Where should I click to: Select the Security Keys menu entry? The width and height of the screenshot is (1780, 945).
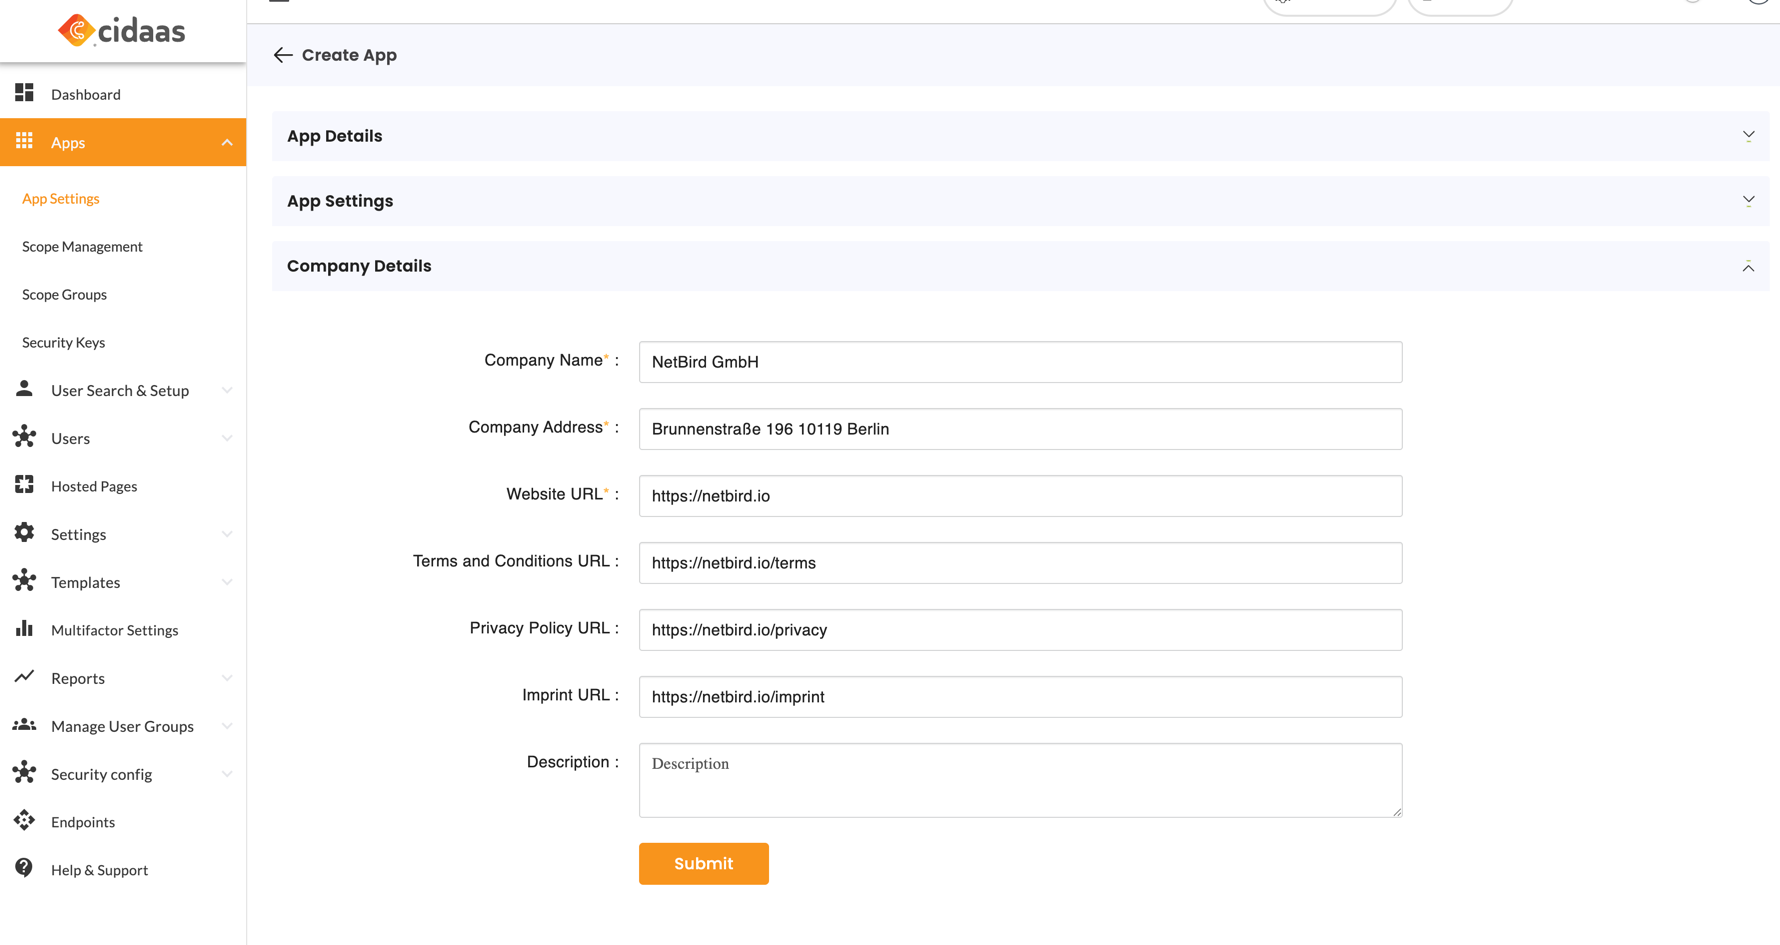tap(63, 342)
